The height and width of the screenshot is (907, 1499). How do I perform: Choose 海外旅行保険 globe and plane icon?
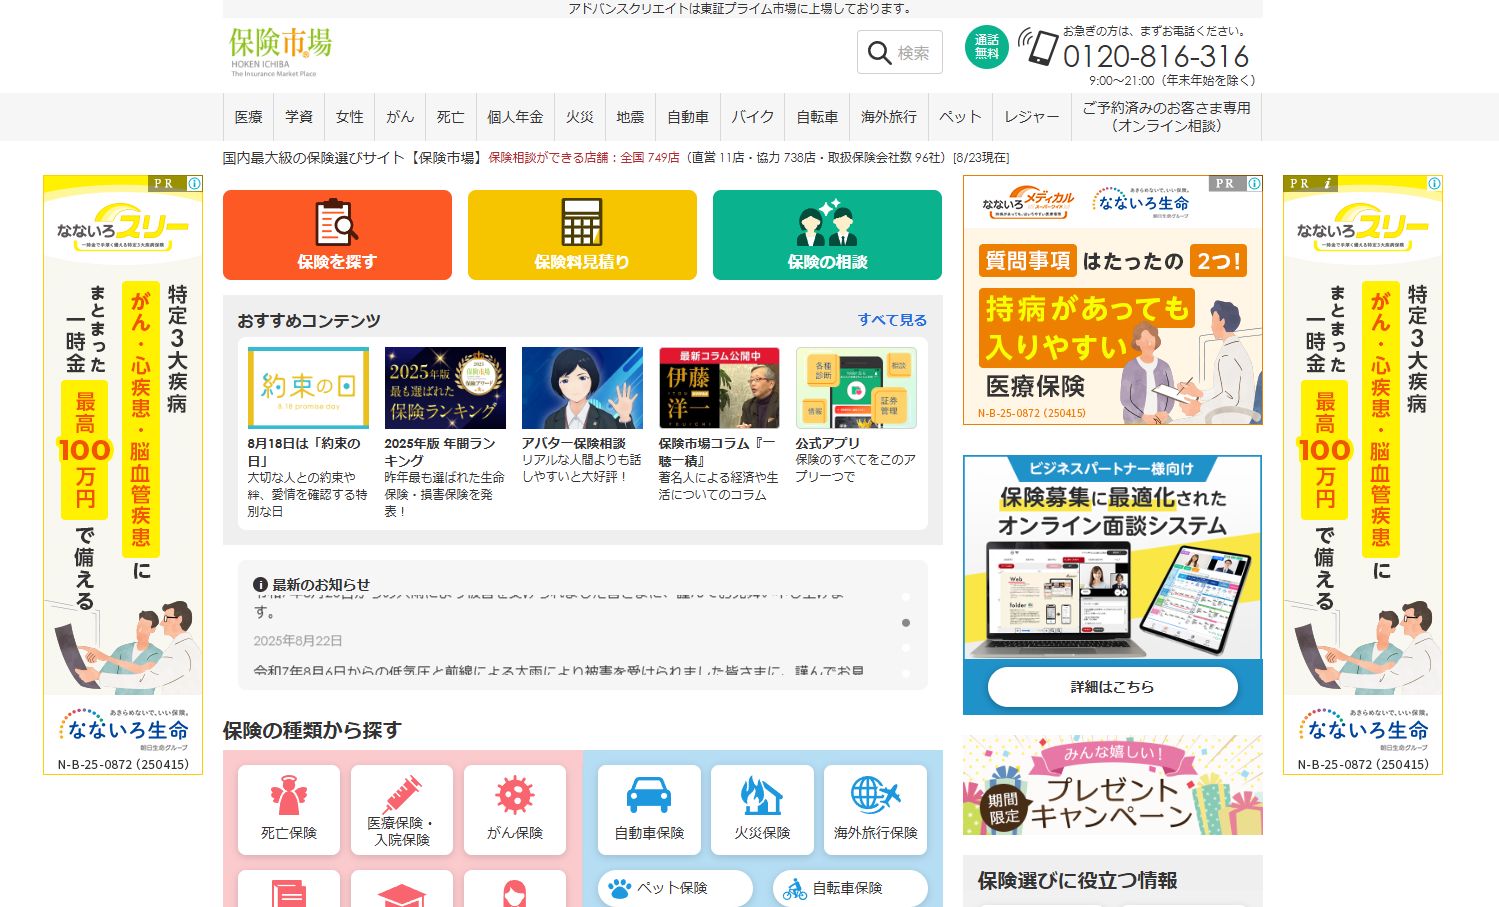875,796
